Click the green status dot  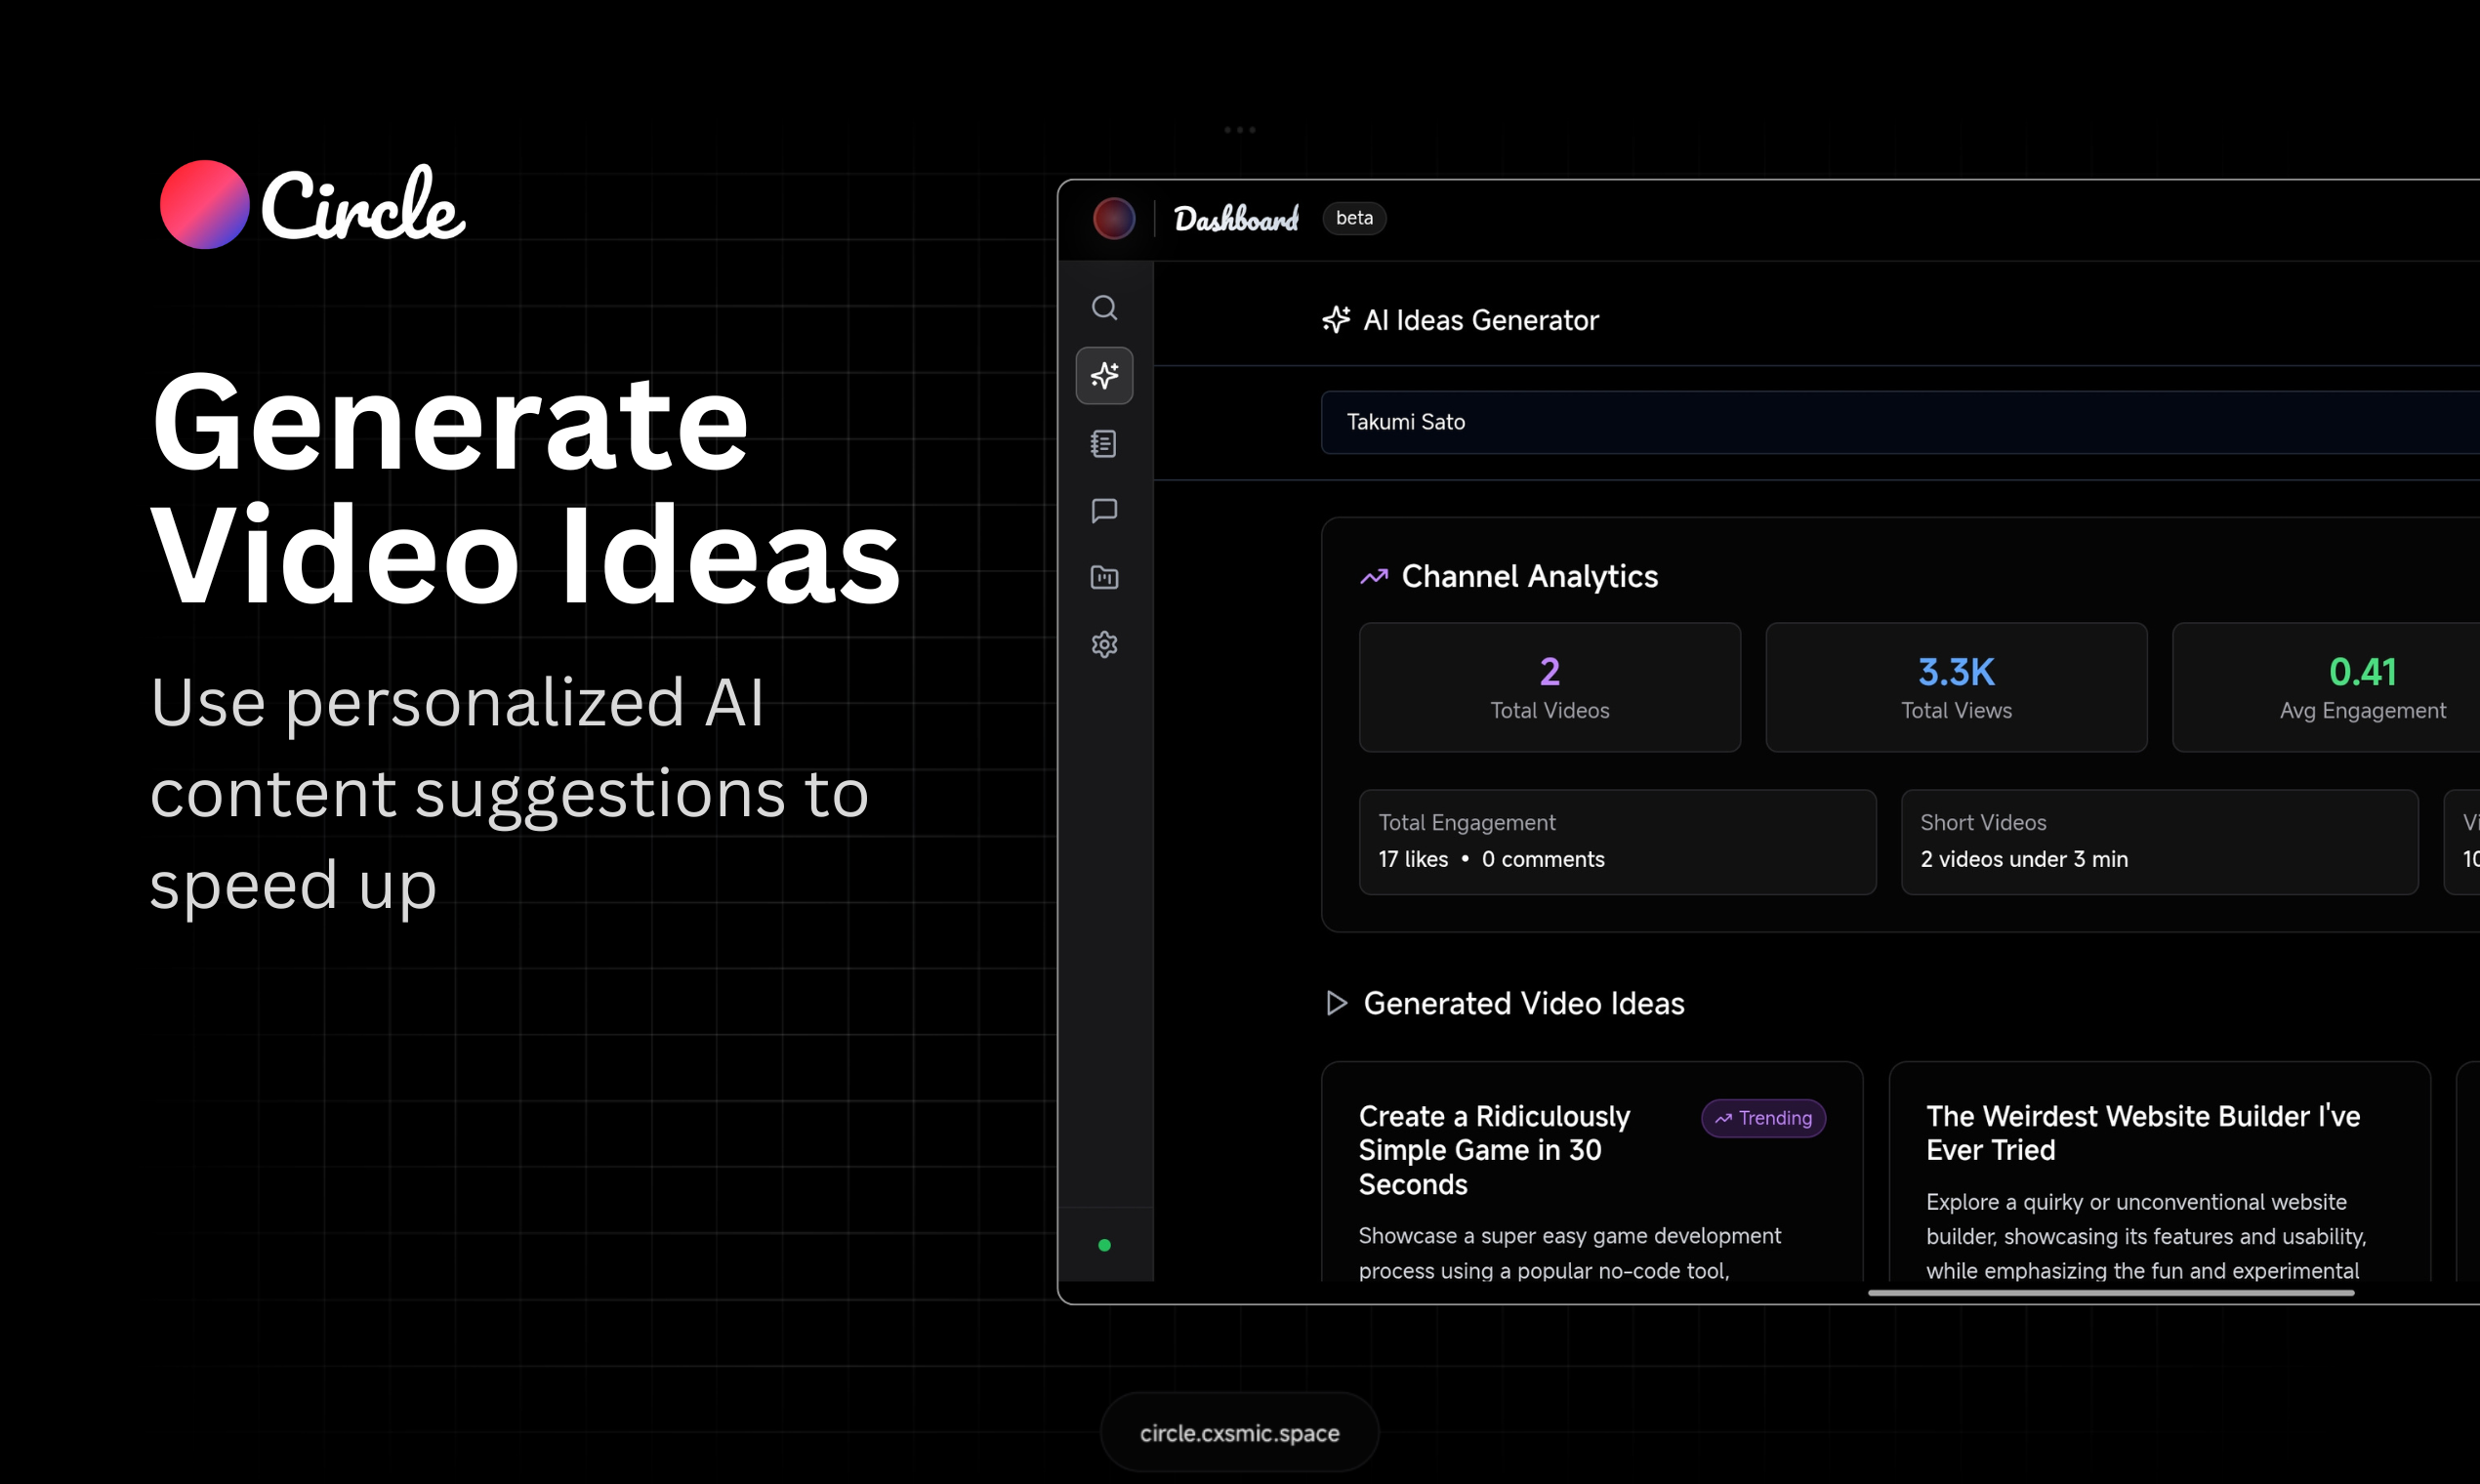pyautogui.click(x=1104, y=1245)
